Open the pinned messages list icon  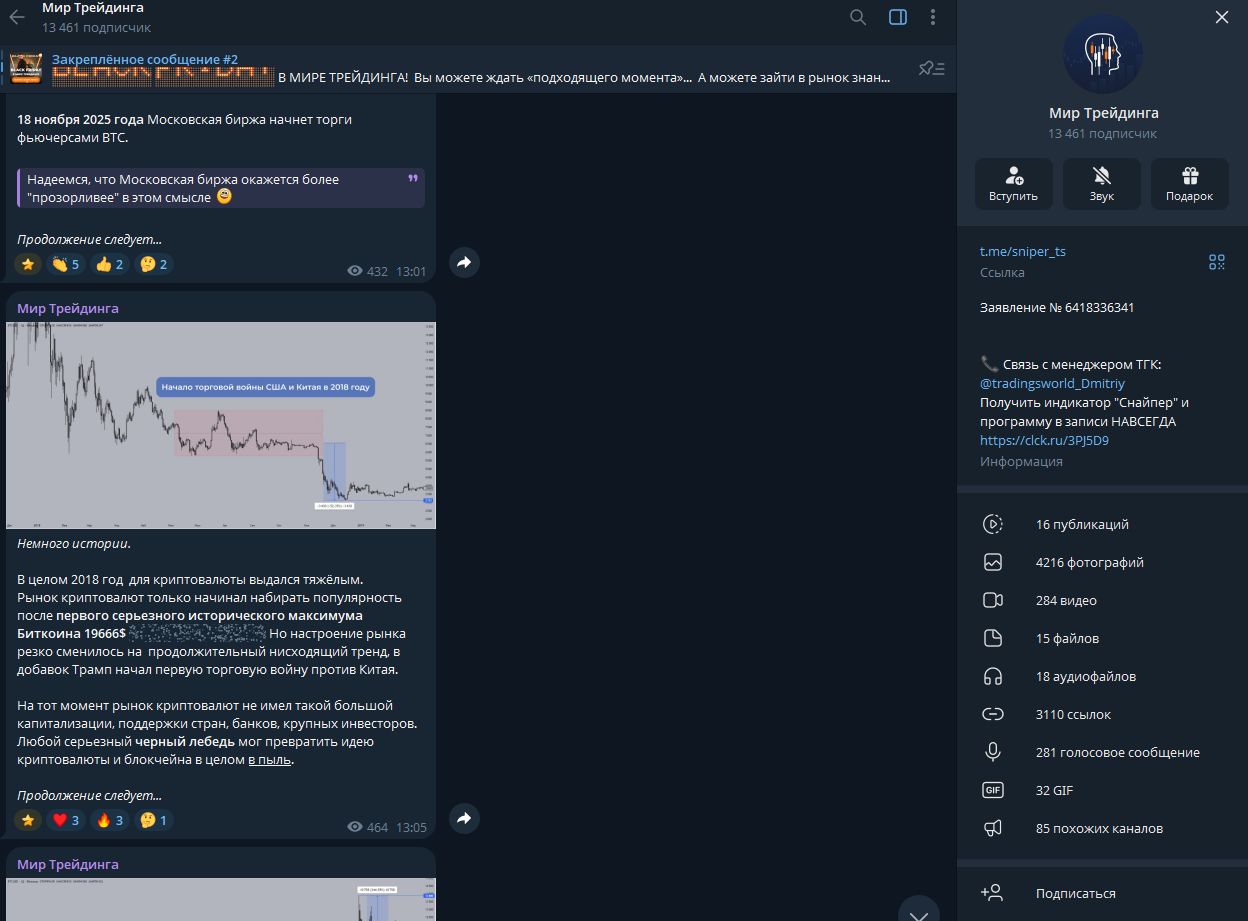click(931, 68)
